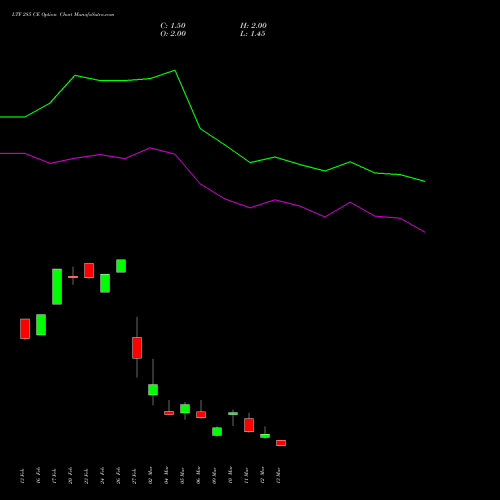Select the 26 Feb date label
This screenshot has height=500, width=500.
[118, 475]
